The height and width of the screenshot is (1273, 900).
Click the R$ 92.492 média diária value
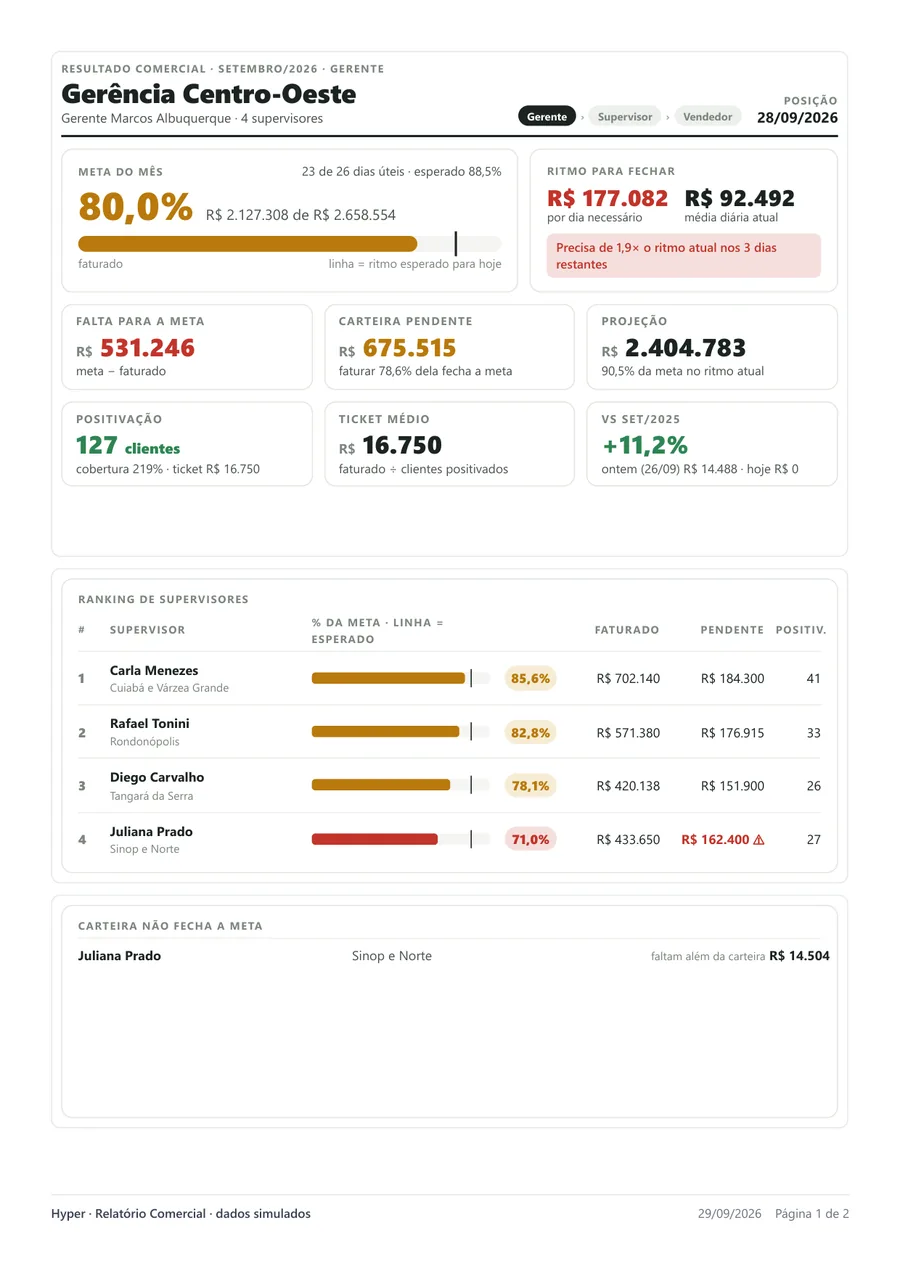click(x=740, y=198)
